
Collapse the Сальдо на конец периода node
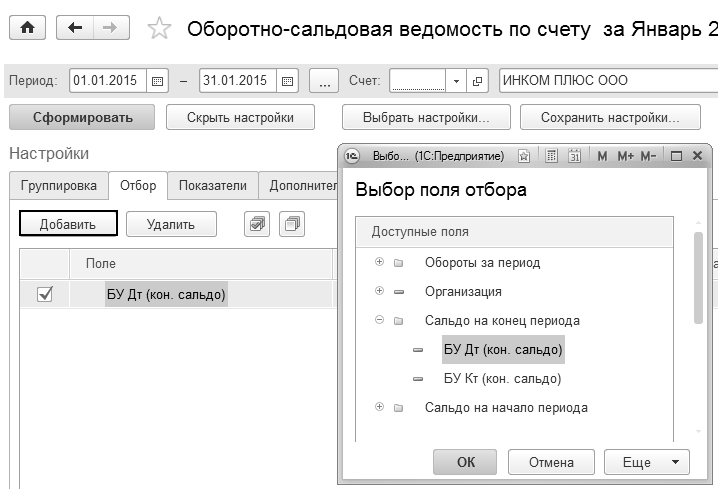(379, 320)
